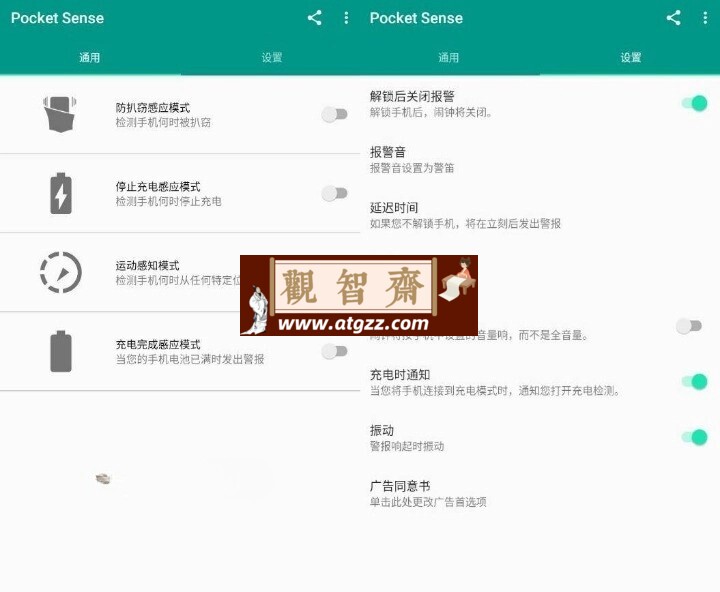Screen dimensions: 720x592
Task: Open 广告同意书 preferences
Action: click(540, 493)
